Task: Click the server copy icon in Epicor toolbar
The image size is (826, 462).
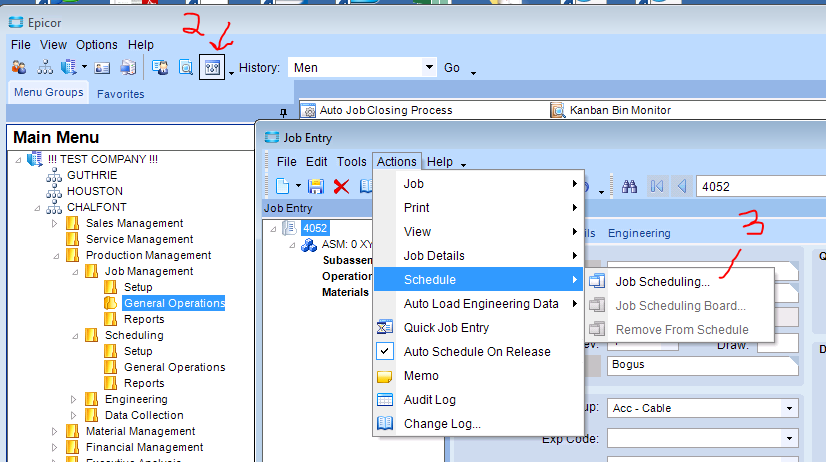Action: (128, 67)
